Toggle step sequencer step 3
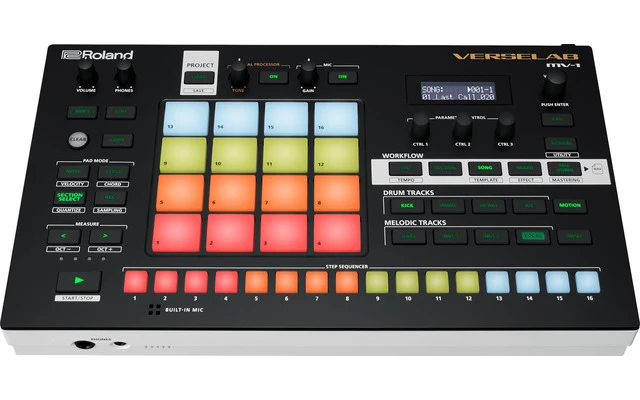Viewport: 640px width, 400px height. pos(196,282)
